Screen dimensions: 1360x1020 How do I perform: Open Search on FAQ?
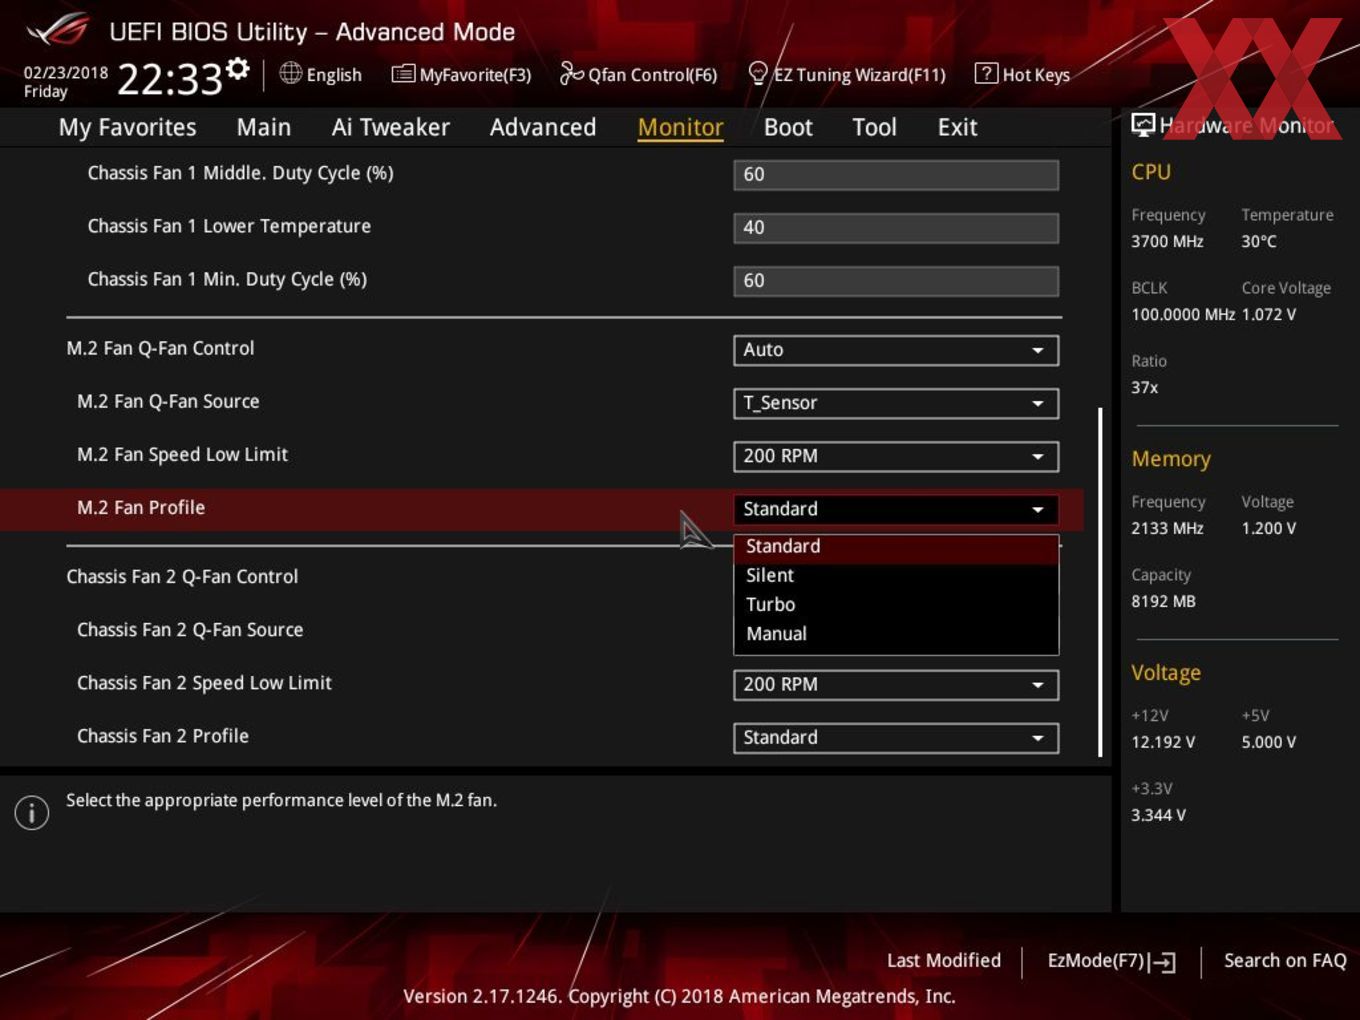pos(1285,960)
